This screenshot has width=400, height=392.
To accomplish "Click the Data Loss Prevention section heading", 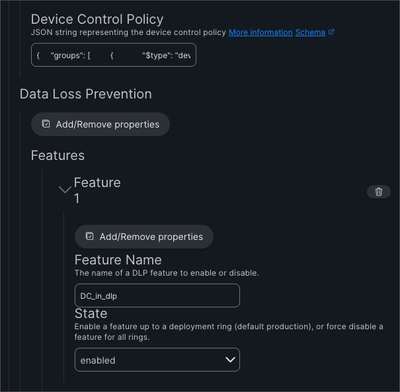I will pyautogui.click(x=86, y=94).
